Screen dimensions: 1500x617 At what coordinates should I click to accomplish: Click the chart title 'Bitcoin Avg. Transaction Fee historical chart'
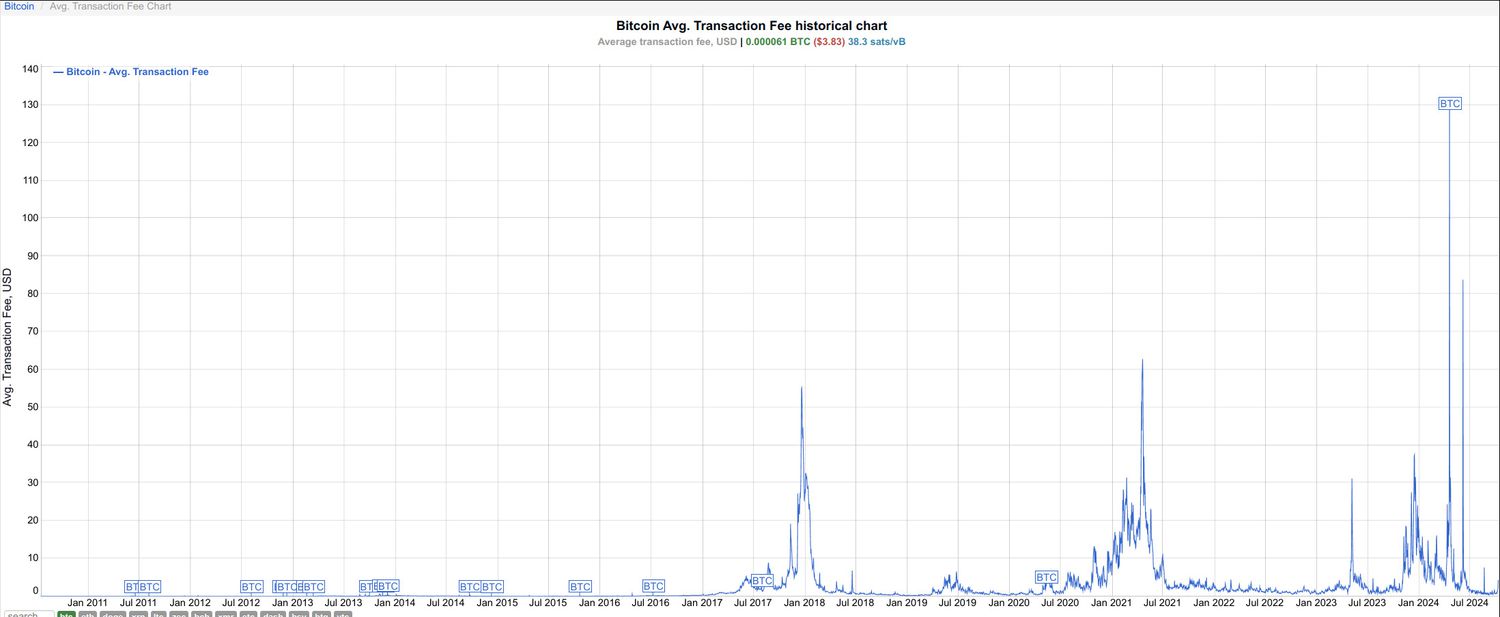[751, 25]
